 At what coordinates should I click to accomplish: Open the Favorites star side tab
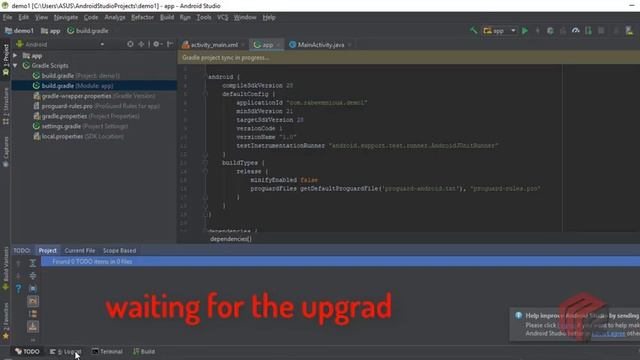(6, 322)
